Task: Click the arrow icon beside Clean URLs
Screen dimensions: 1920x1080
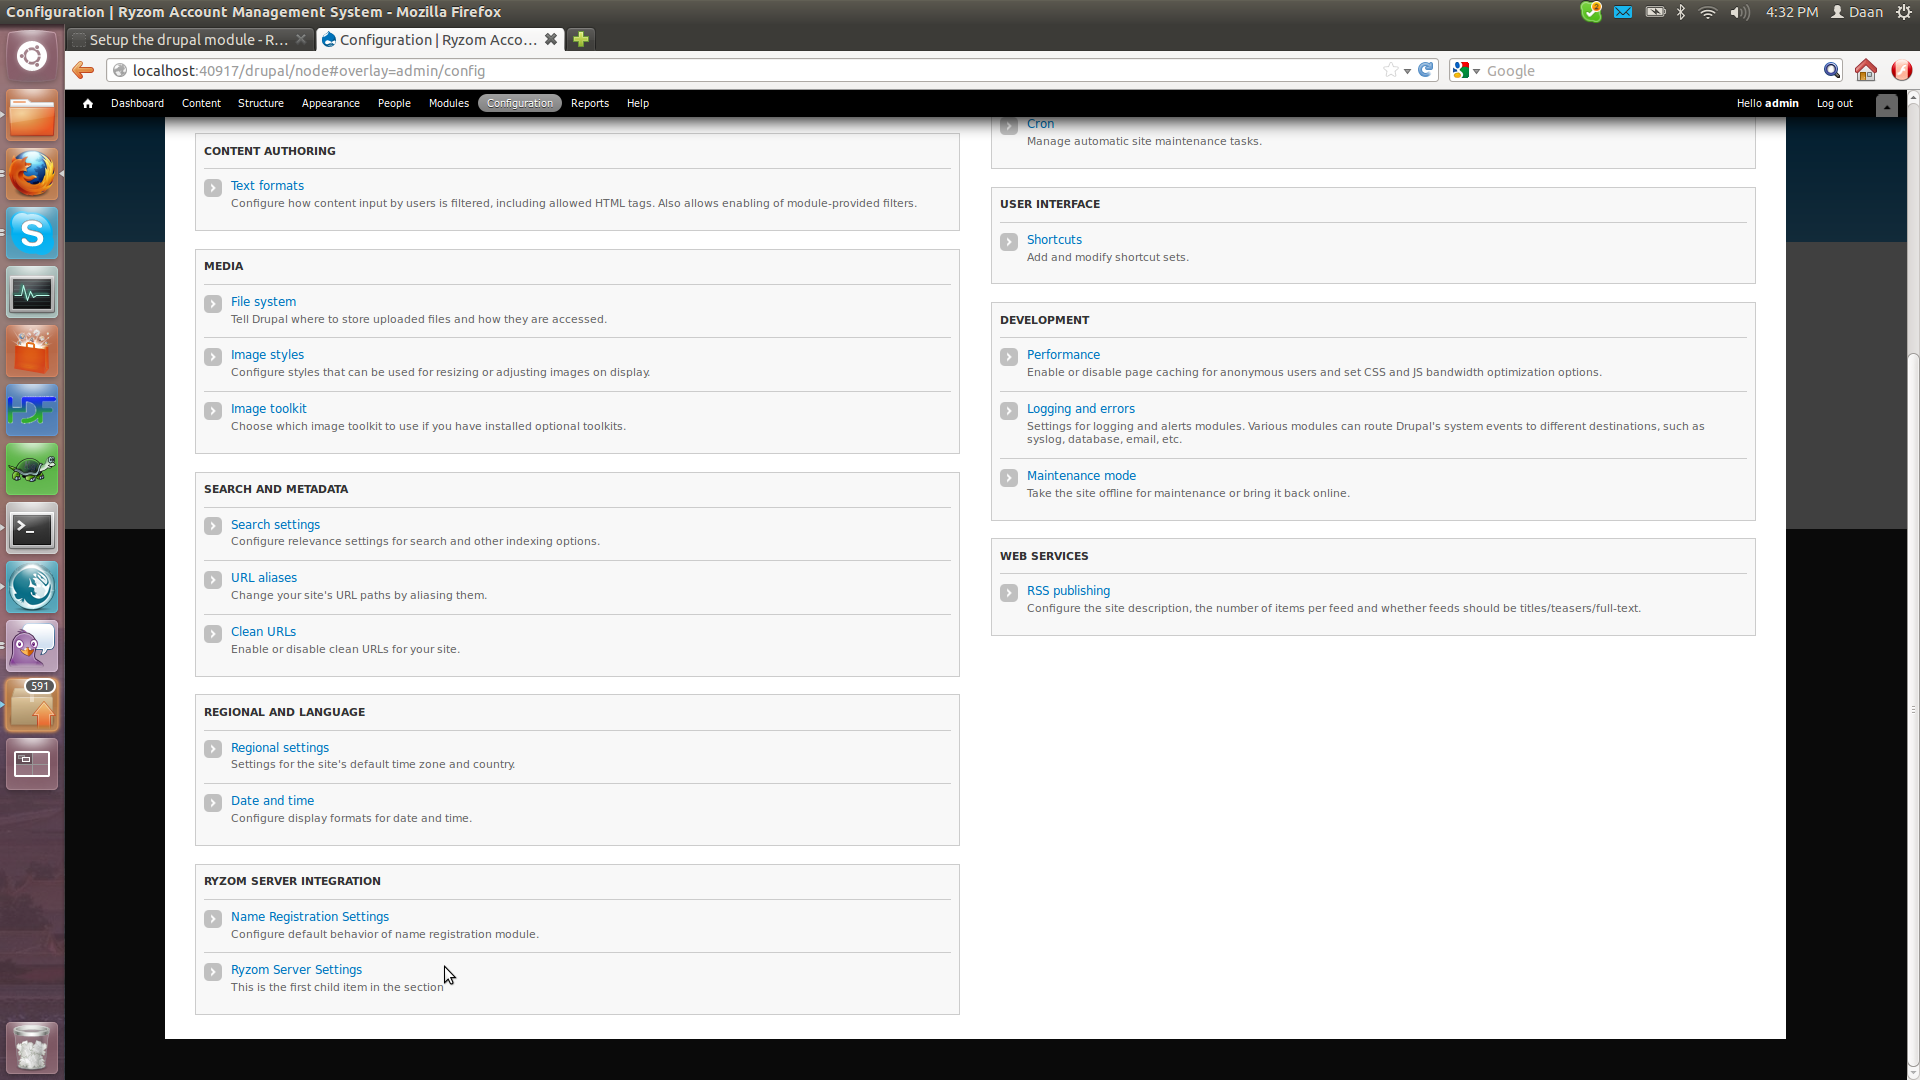Action: tap(213, 634)
